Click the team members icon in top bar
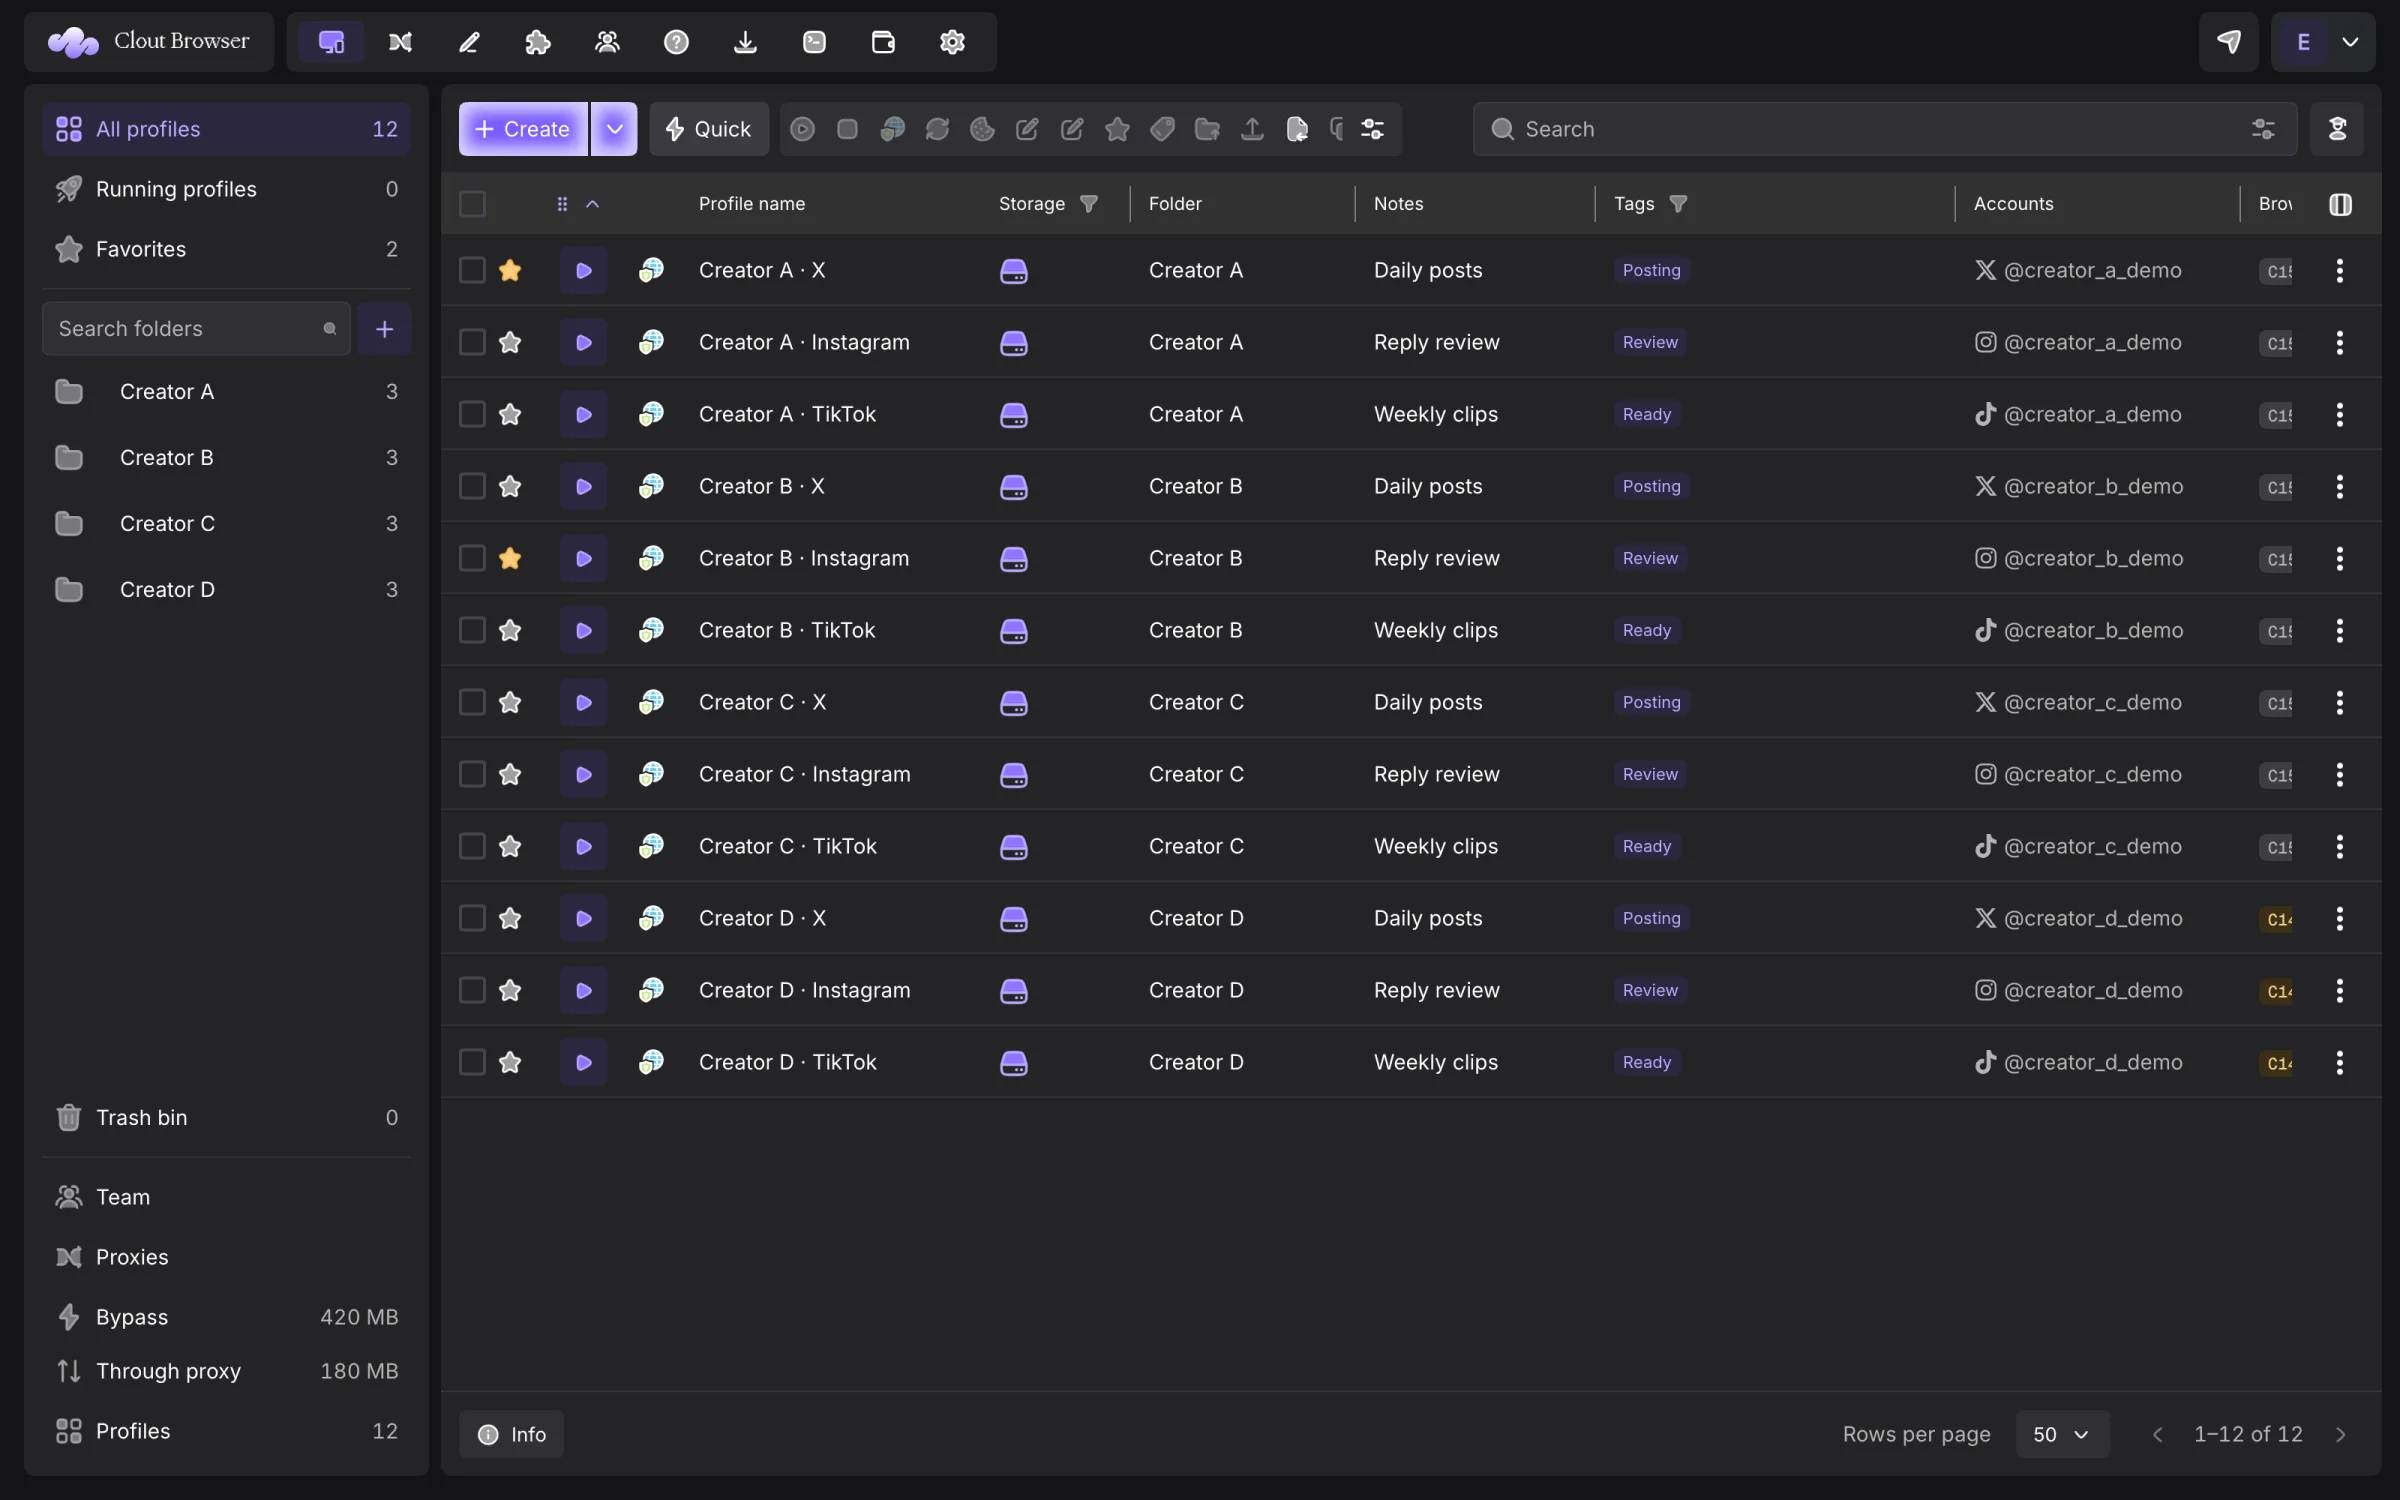This screenshot has height=1500, width=2400. point(607,42)
